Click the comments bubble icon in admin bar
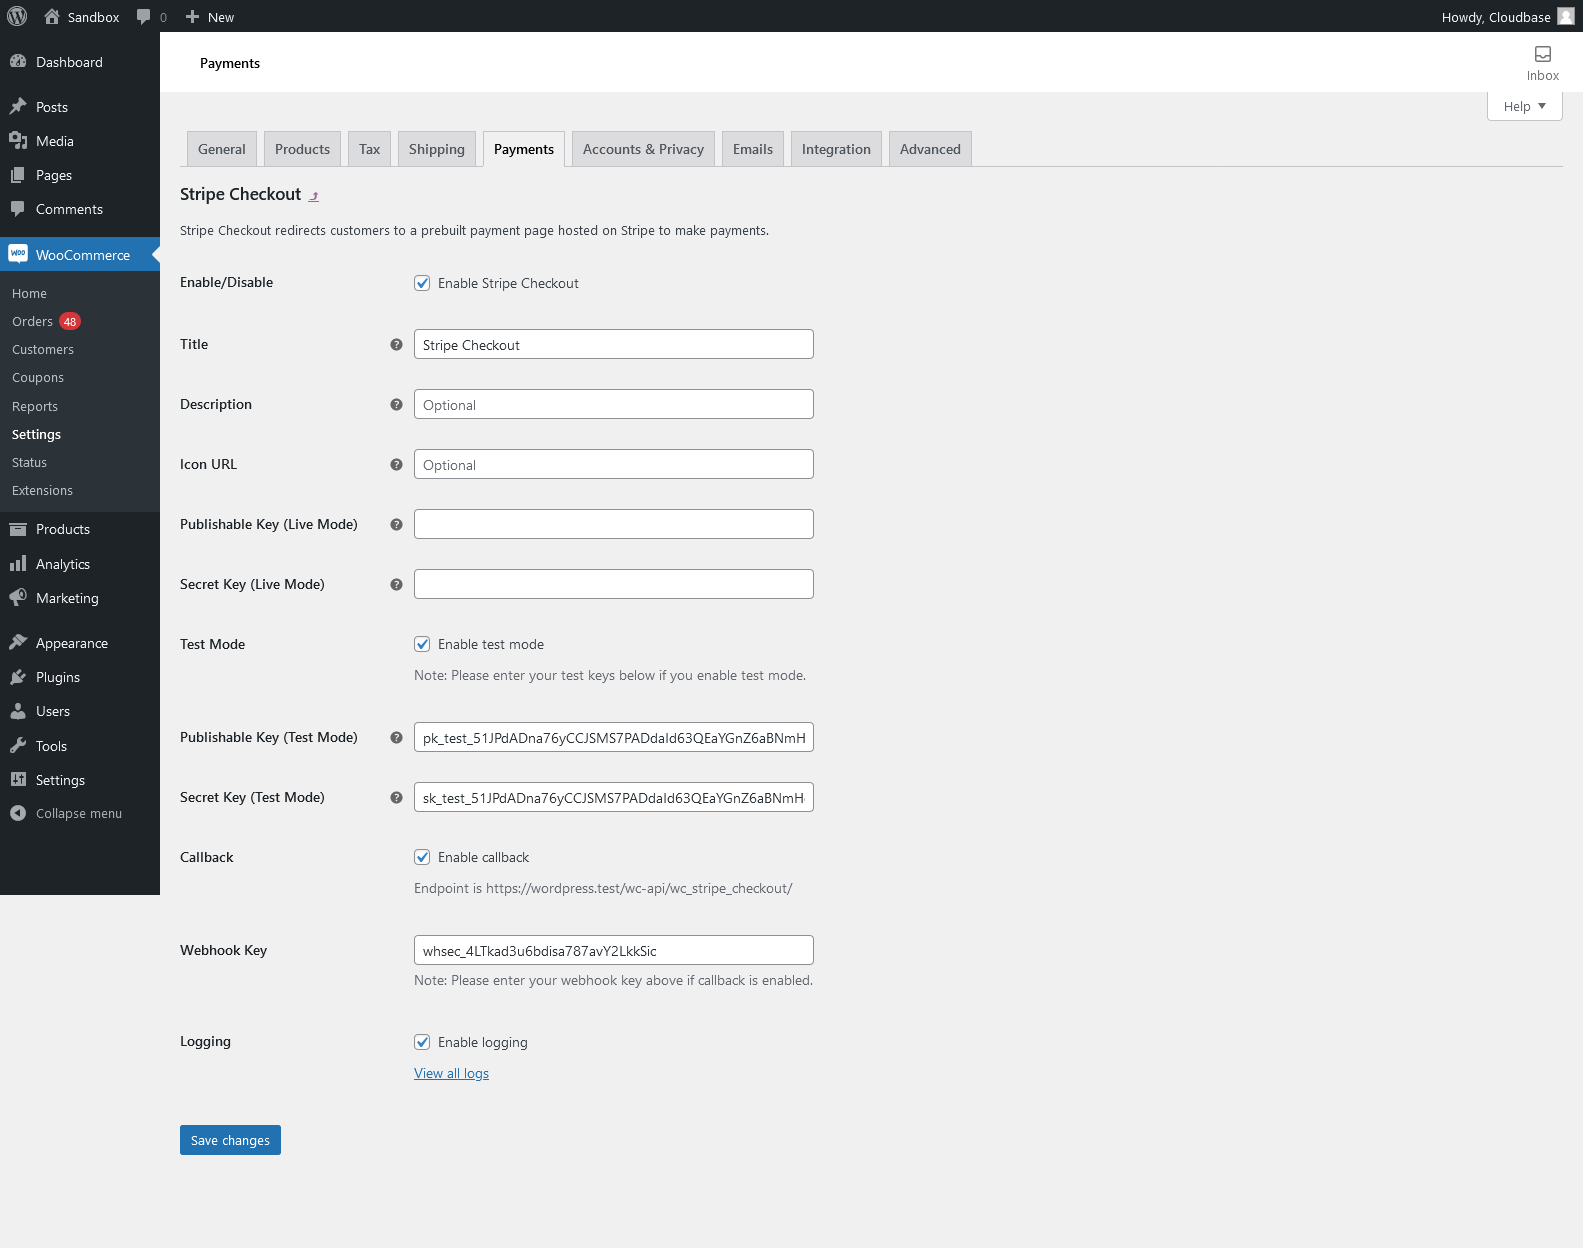 click(144, 17)
